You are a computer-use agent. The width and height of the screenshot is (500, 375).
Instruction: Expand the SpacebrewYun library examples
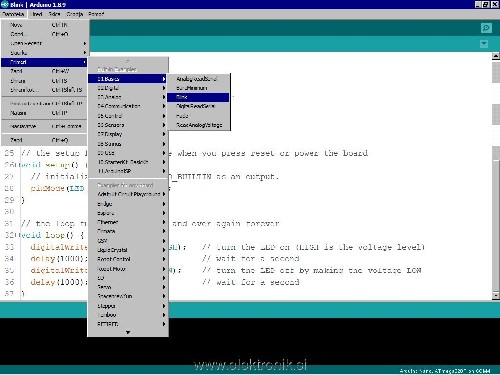(128, 296)
